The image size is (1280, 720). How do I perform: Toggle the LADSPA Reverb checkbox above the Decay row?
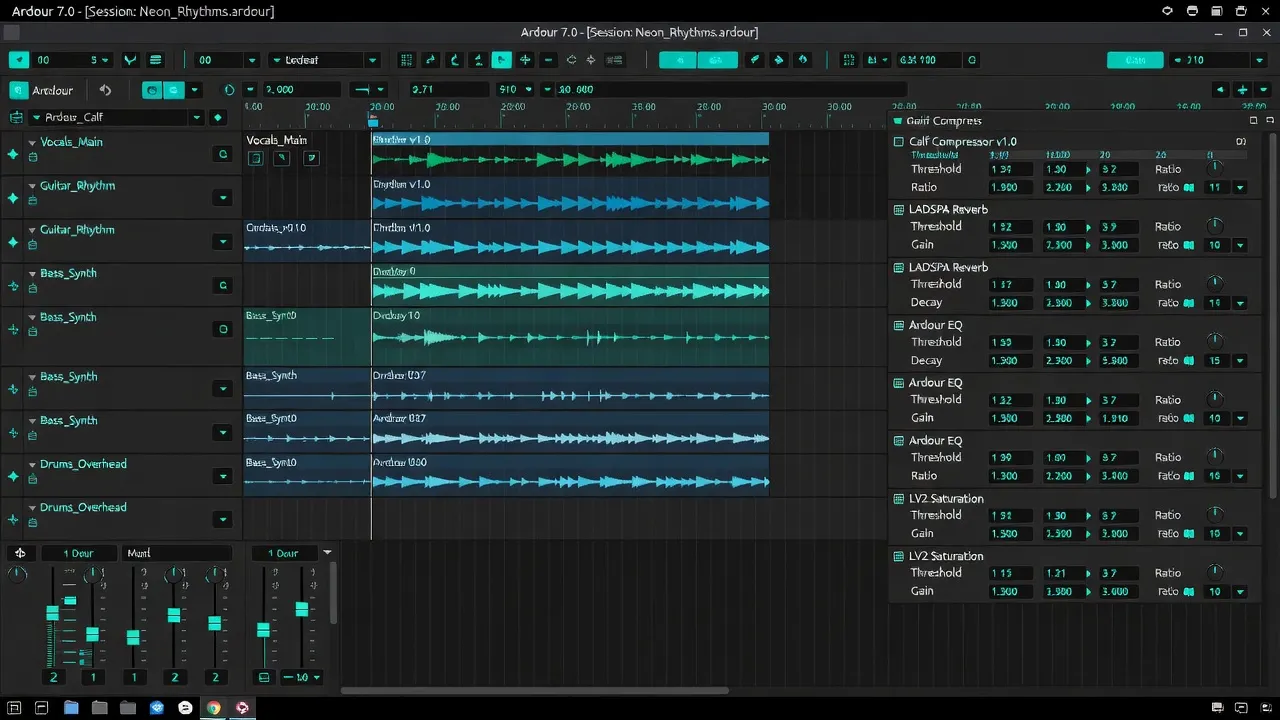tap(898, 267)
